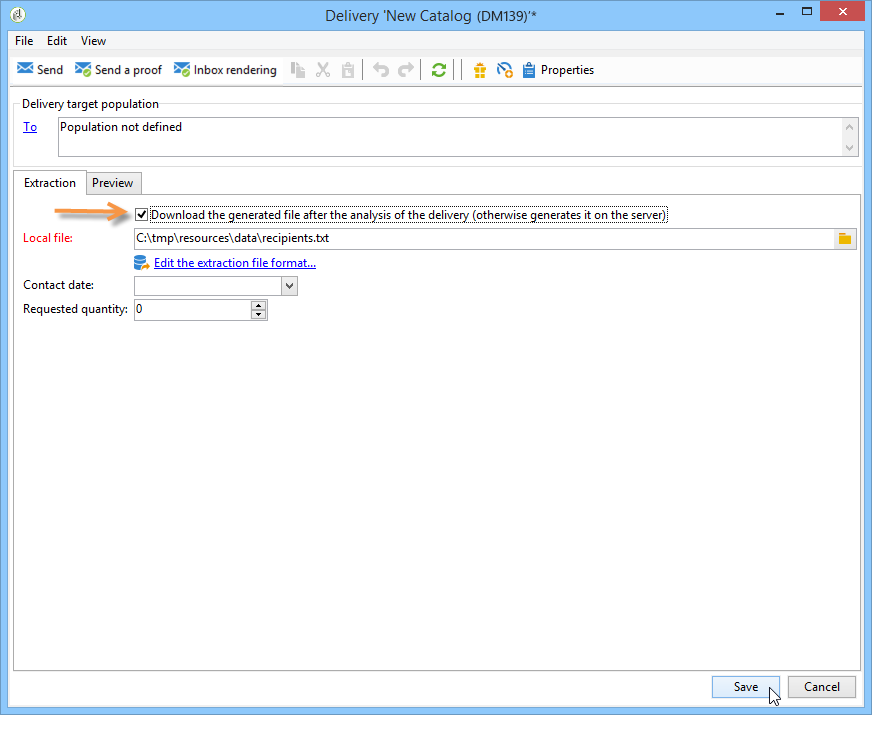Click the Send envelope toolbar button
The image size is (892, 734).
click(x=40, y=70)
